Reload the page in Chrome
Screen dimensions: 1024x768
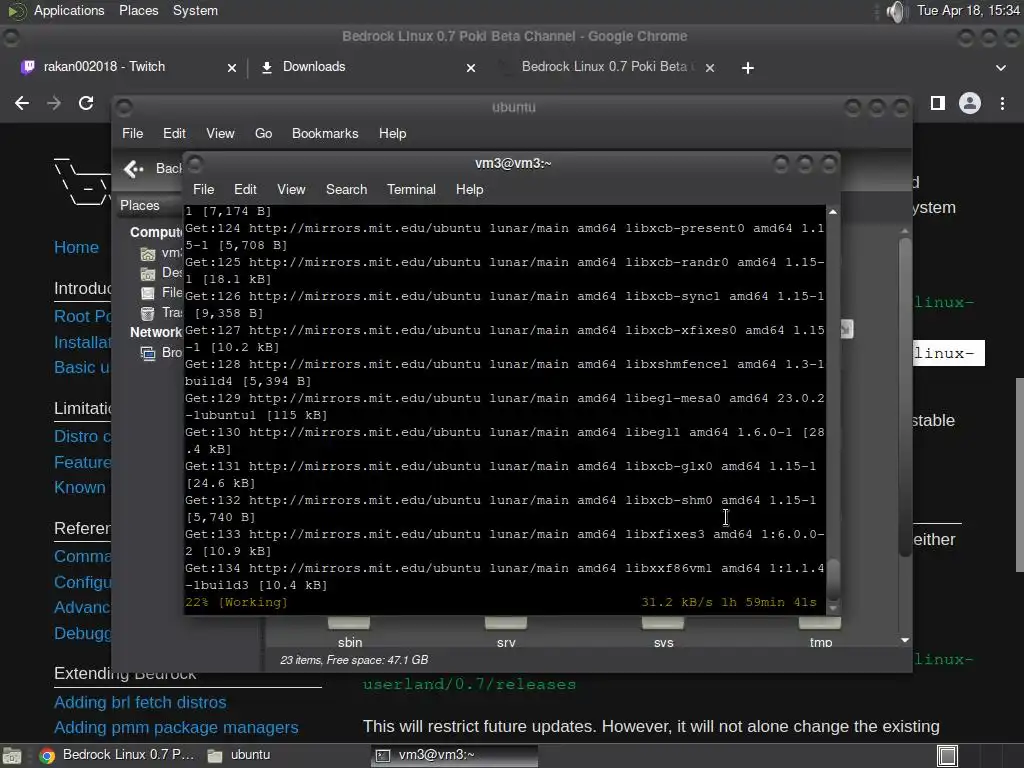click(x=86, y=103)
